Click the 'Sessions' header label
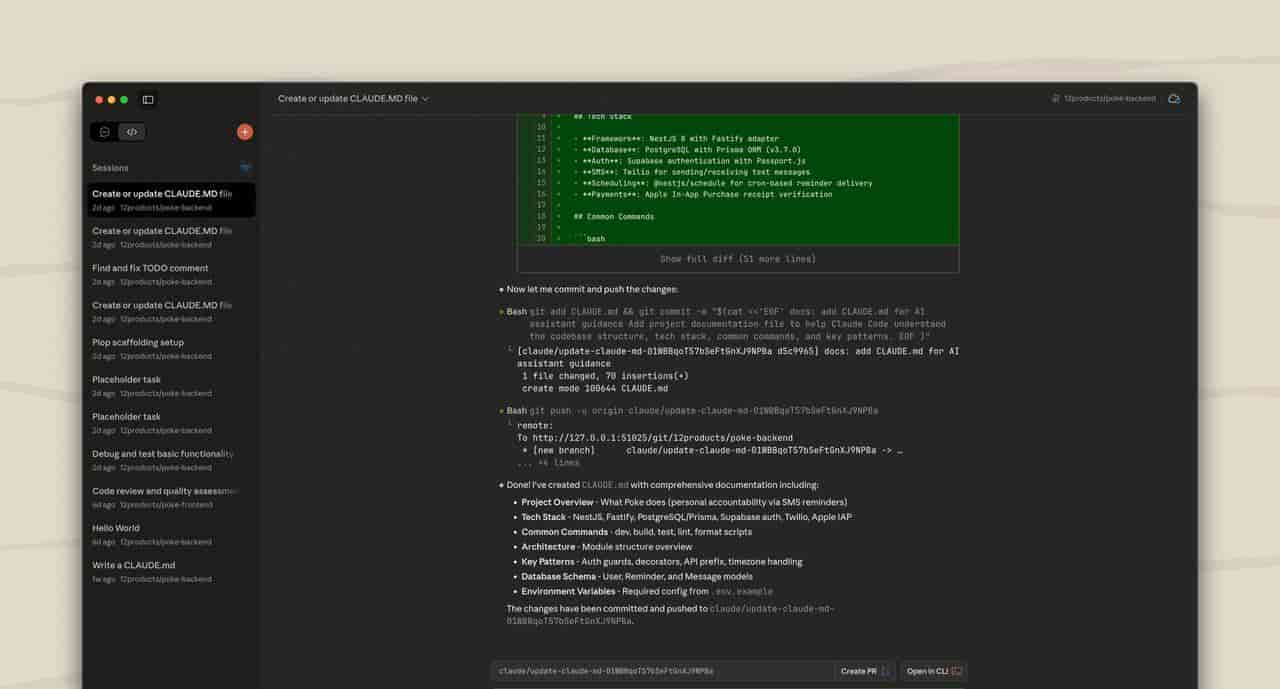Viewport: 1280px width, 689px height. [x=110, y=168]
